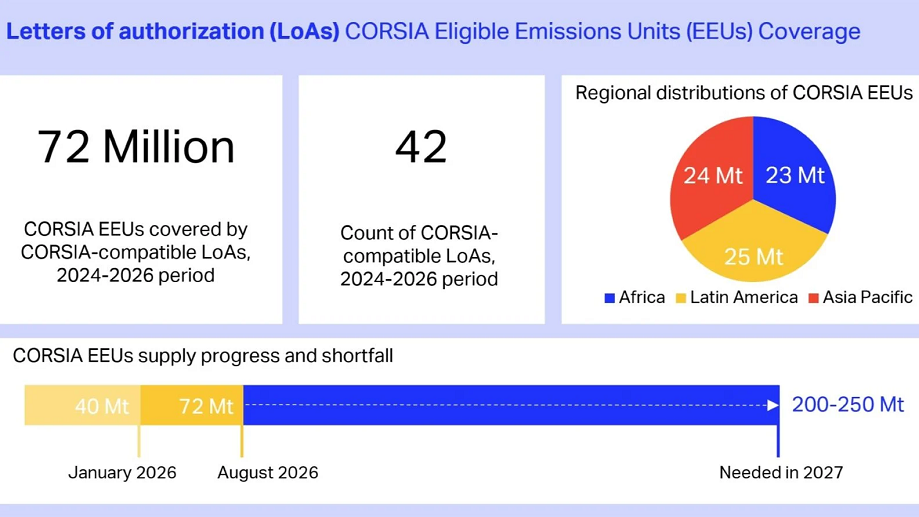Screen dimensions: 919x517
Task: Click the 'January 2026' marker label
Action: (122, 472)
